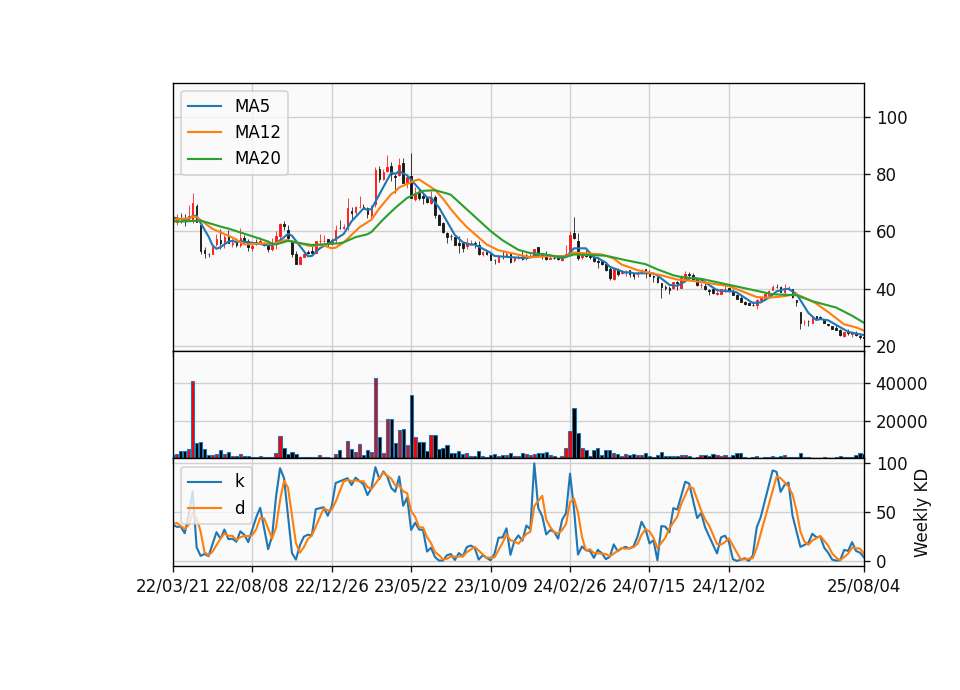Viewport: 960px width, 690px height.
Task: Select the 22/03/21 date tick label
Action: (x=173, y=586)
